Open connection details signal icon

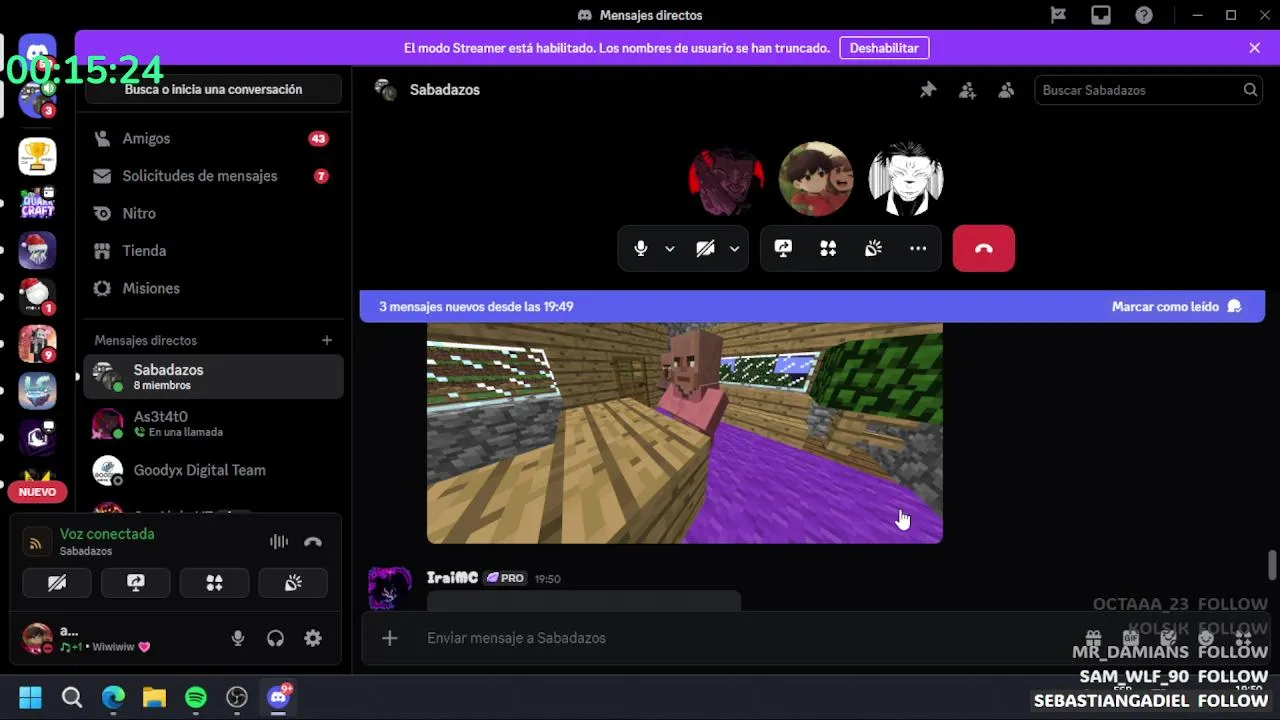[36, 543]
